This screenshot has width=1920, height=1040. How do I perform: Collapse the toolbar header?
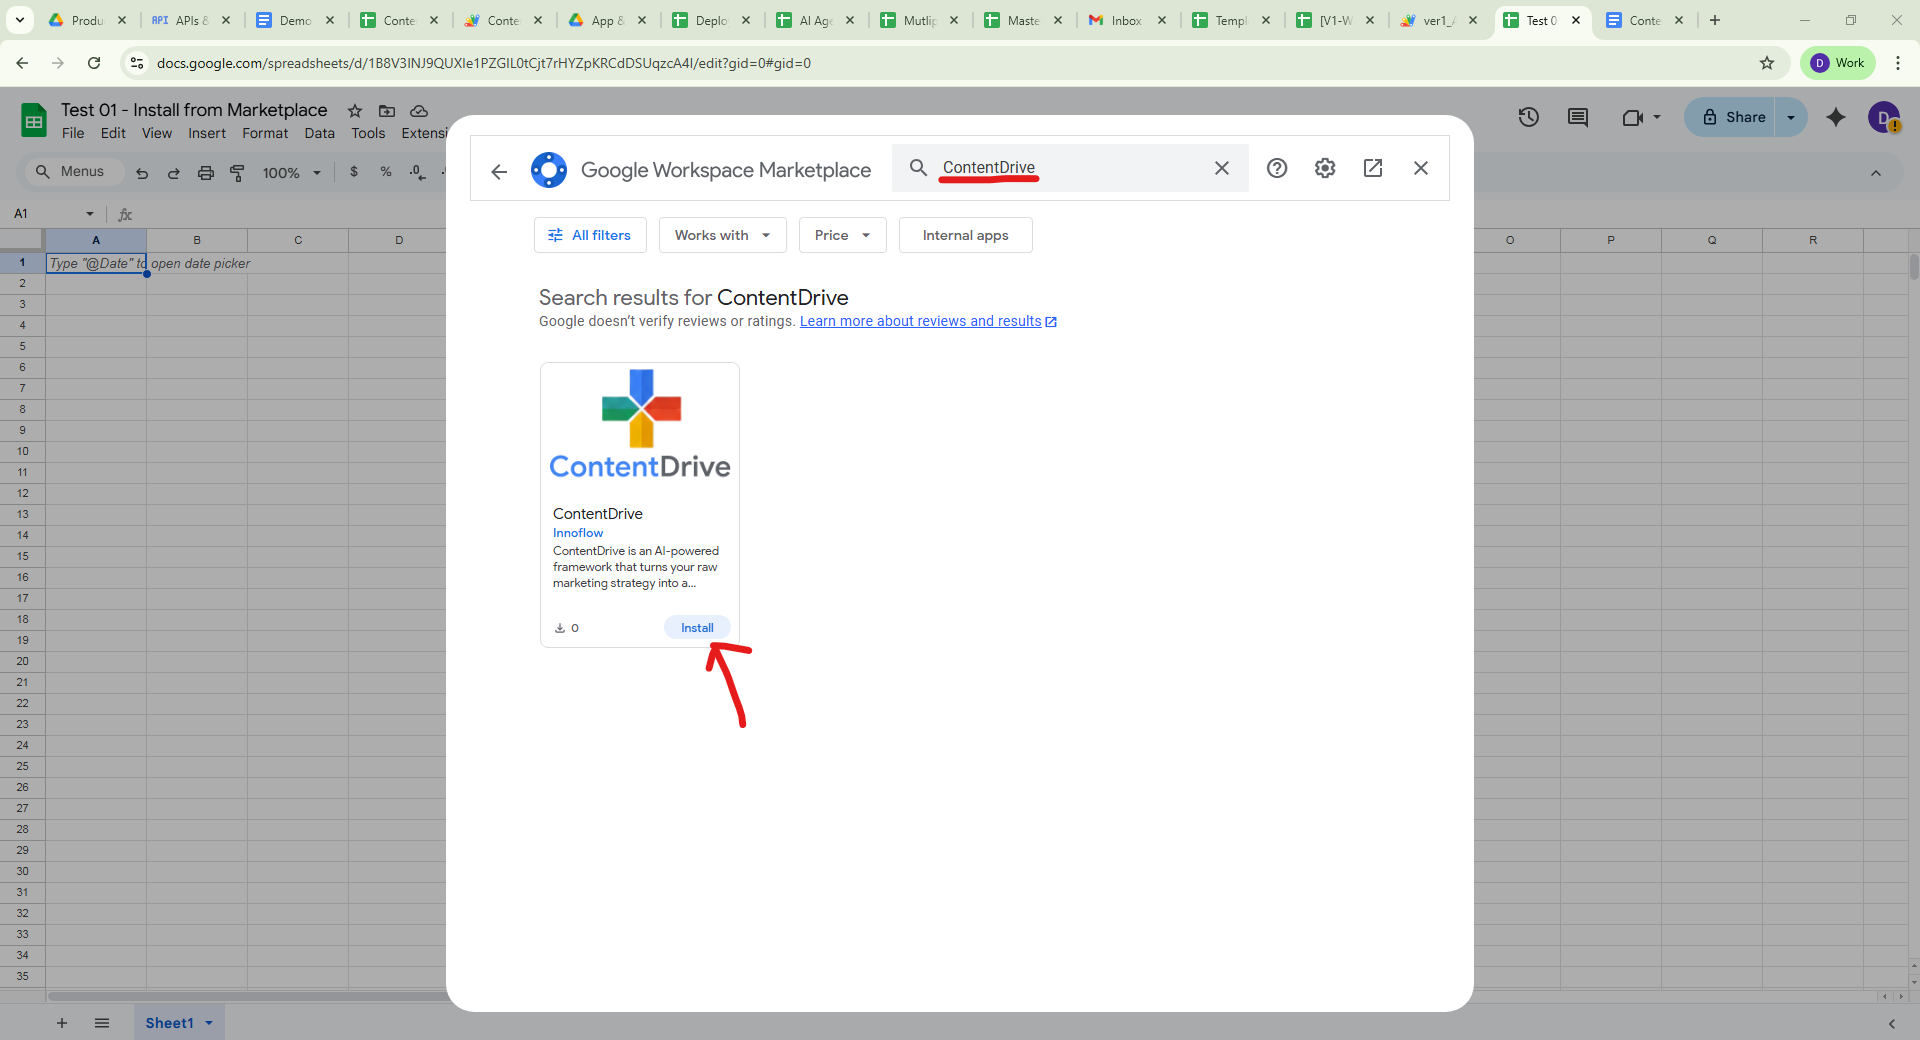point(1876,173)
